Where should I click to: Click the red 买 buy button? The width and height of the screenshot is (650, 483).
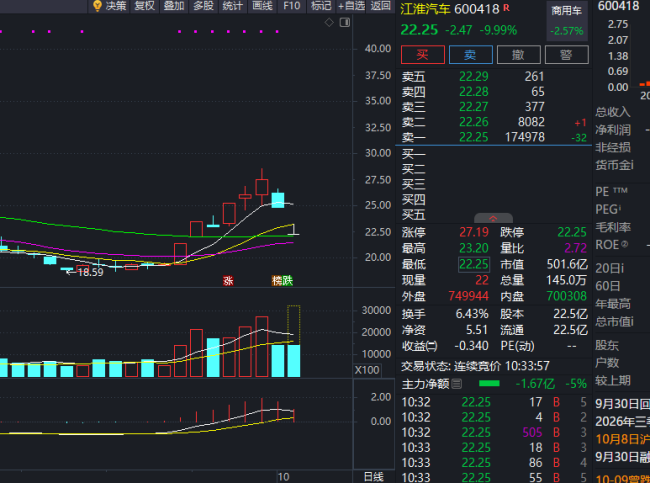click(423, 54)
